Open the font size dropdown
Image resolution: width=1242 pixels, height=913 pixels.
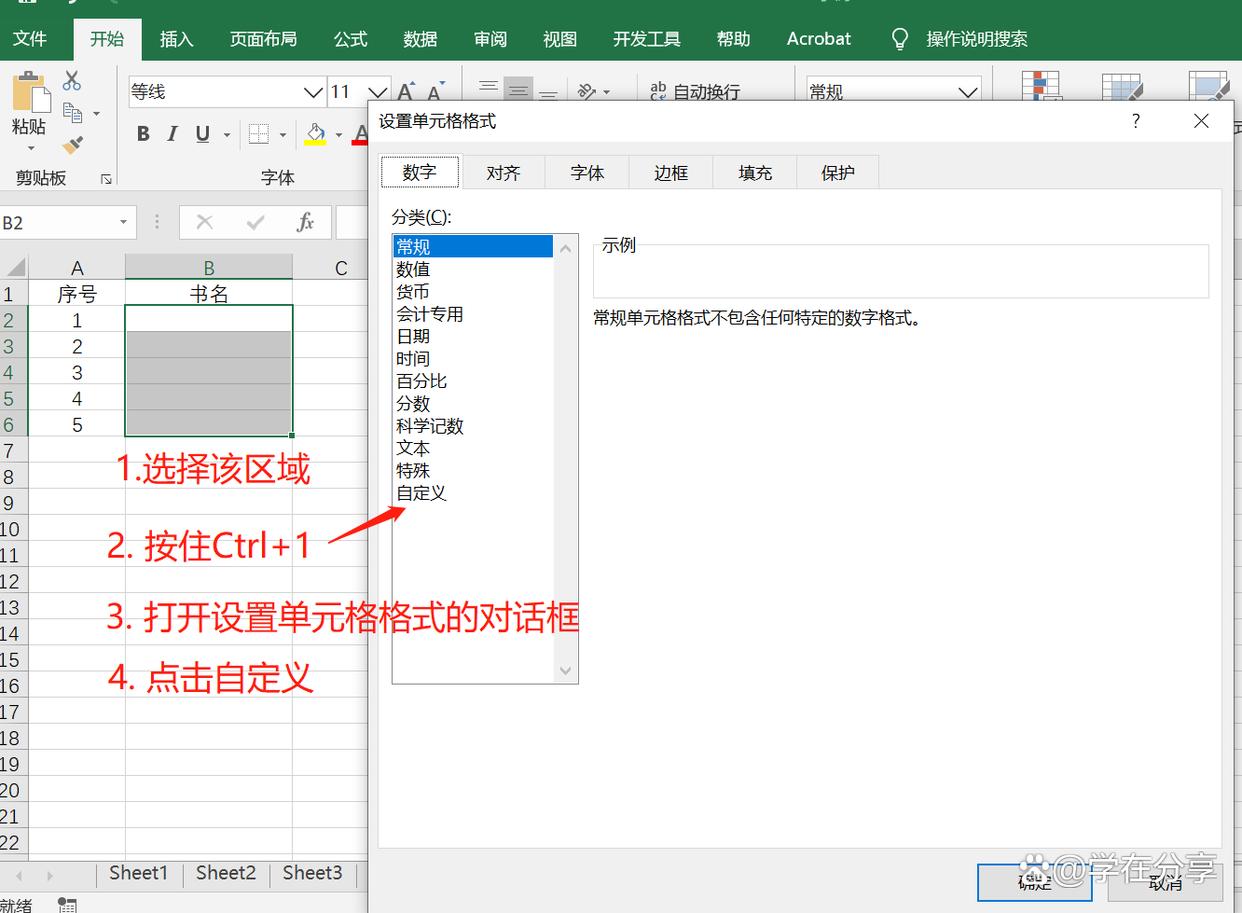click(377, 92)
